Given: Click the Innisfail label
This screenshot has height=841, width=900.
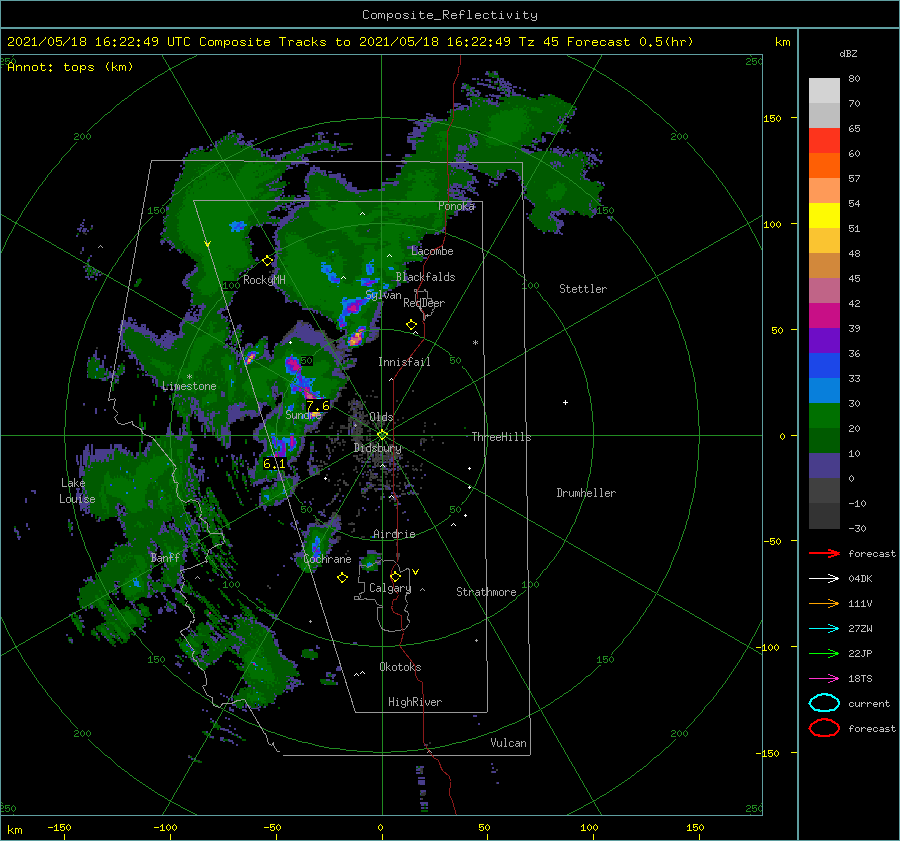Looking at the screenshot, I should (x=404, y=362).
